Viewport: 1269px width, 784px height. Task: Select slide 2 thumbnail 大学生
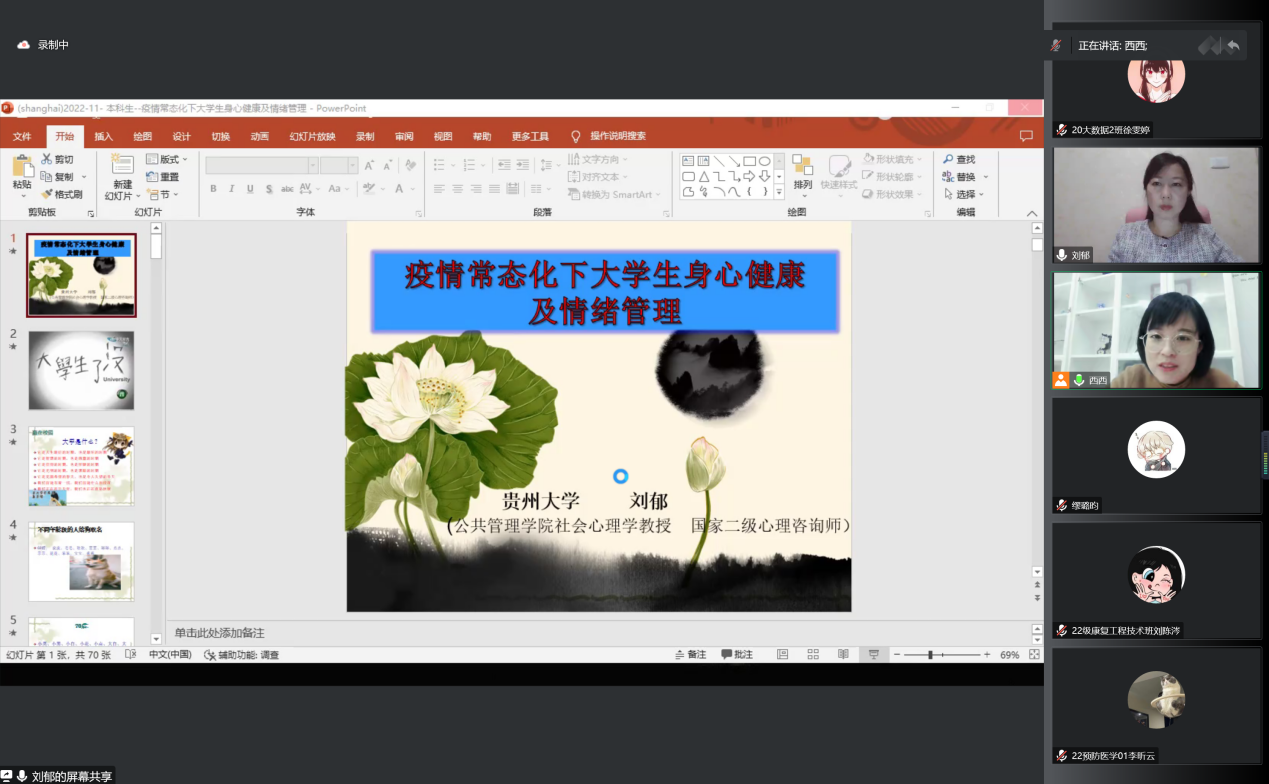click(81, 370)
